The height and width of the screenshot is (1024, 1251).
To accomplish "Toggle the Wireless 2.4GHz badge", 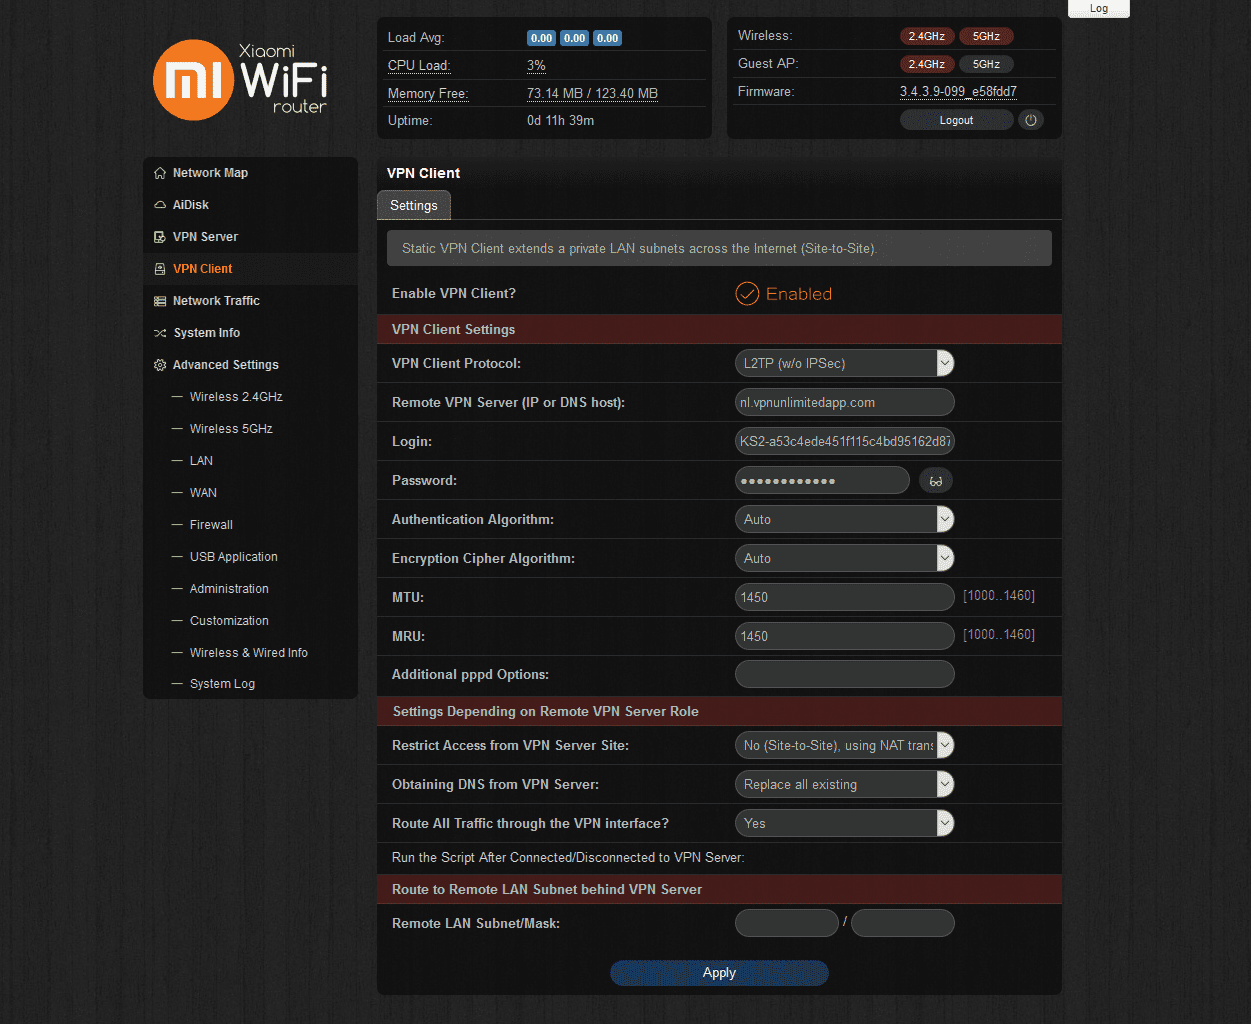I will click(x=926, y=35).
